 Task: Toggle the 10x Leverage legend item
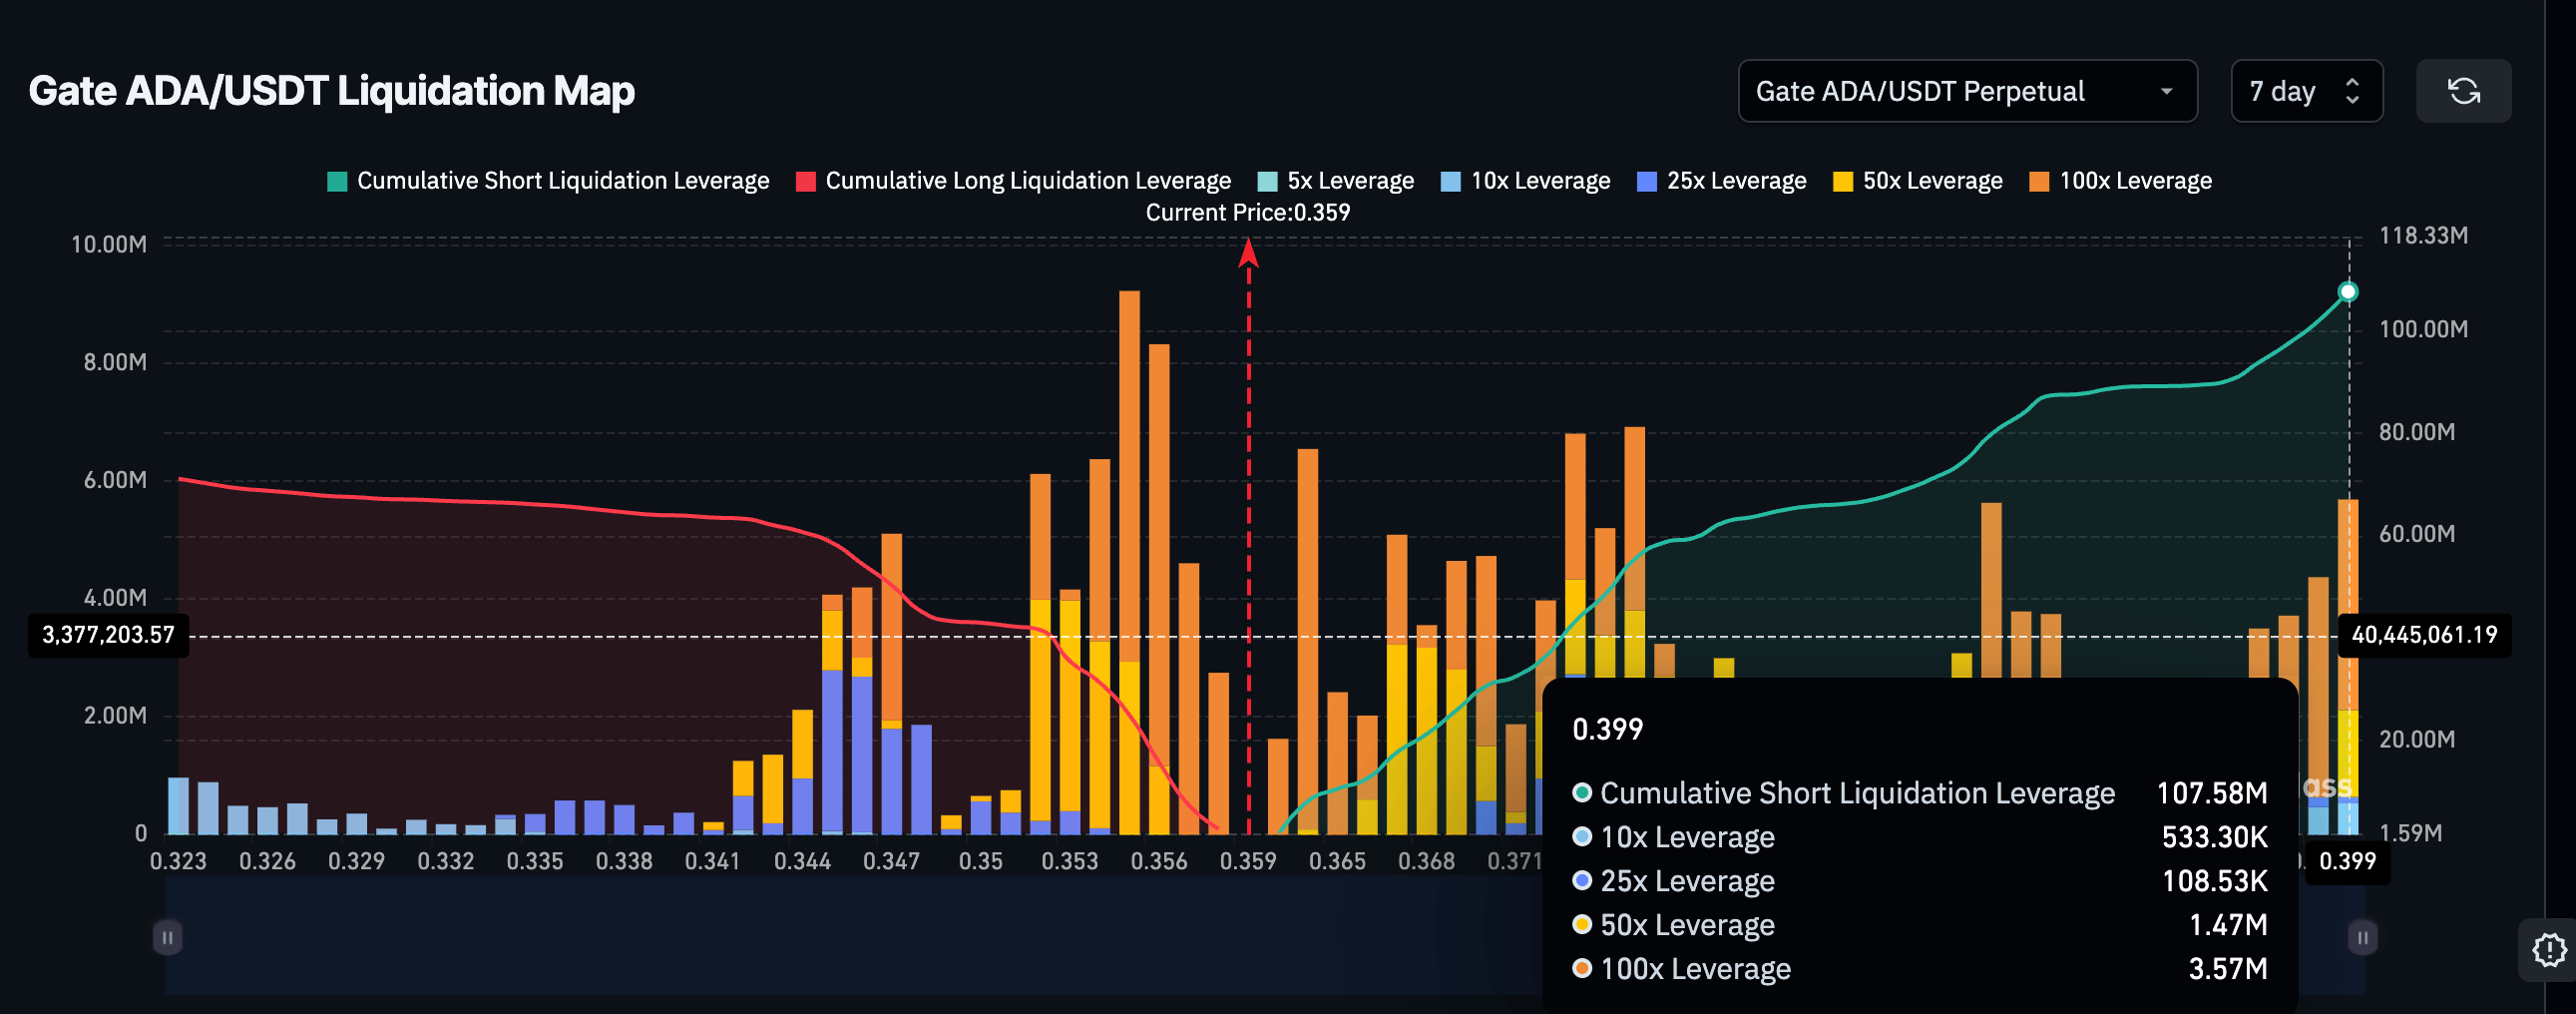click(x=1525, y=181)
